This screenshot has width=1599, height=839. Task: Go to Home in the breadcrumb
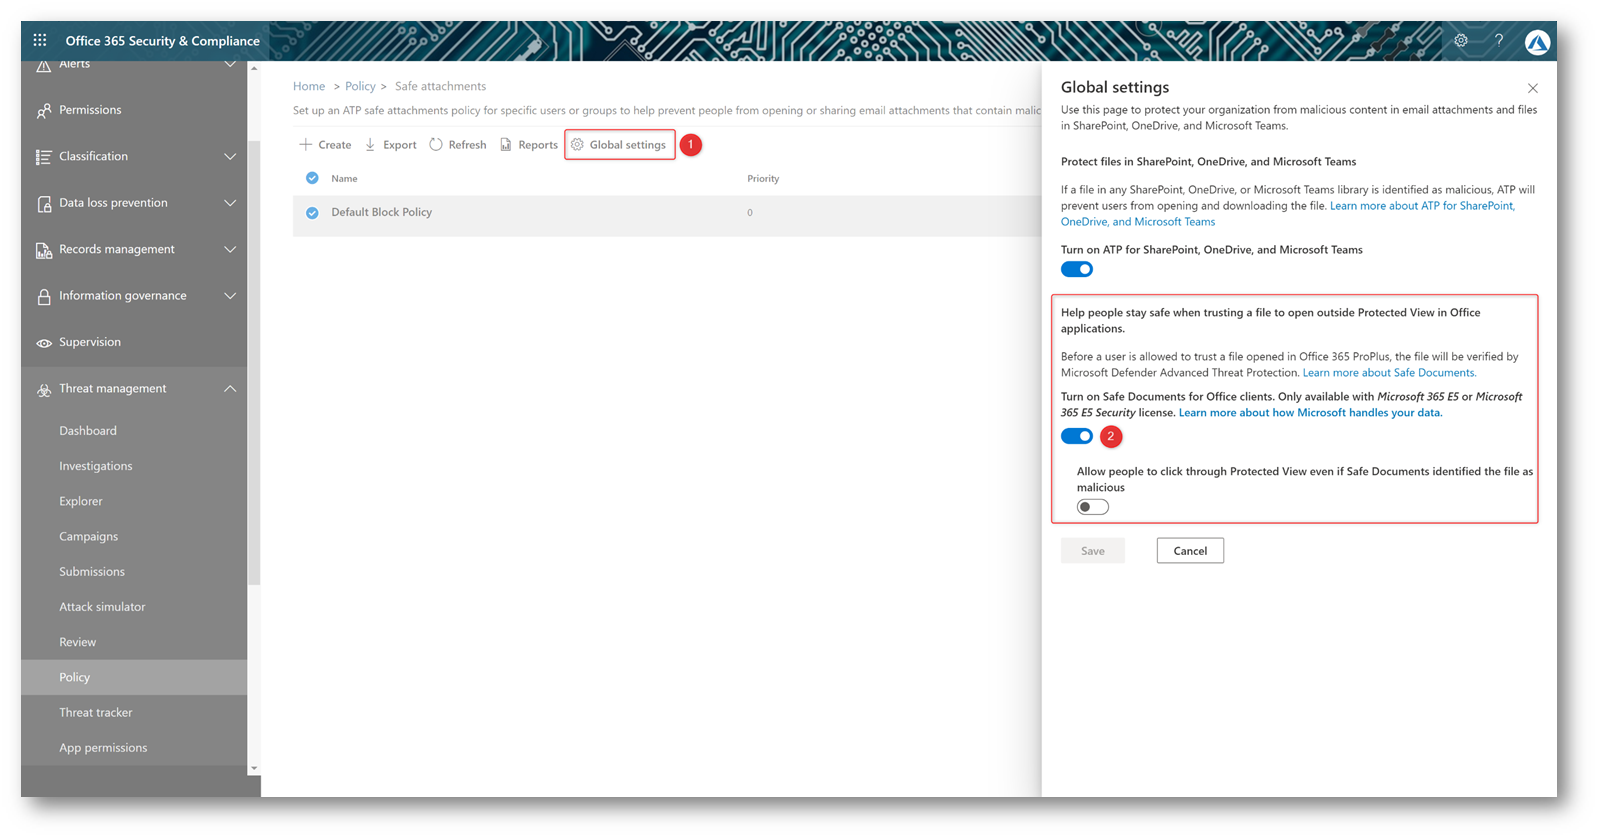coord(309,87)
